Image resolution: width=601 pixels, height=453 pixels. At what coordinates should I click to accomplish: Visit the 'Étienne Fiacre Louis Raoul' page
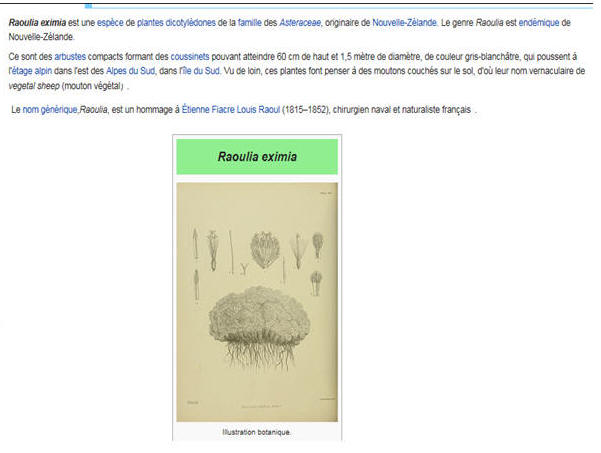pos(230,109)
